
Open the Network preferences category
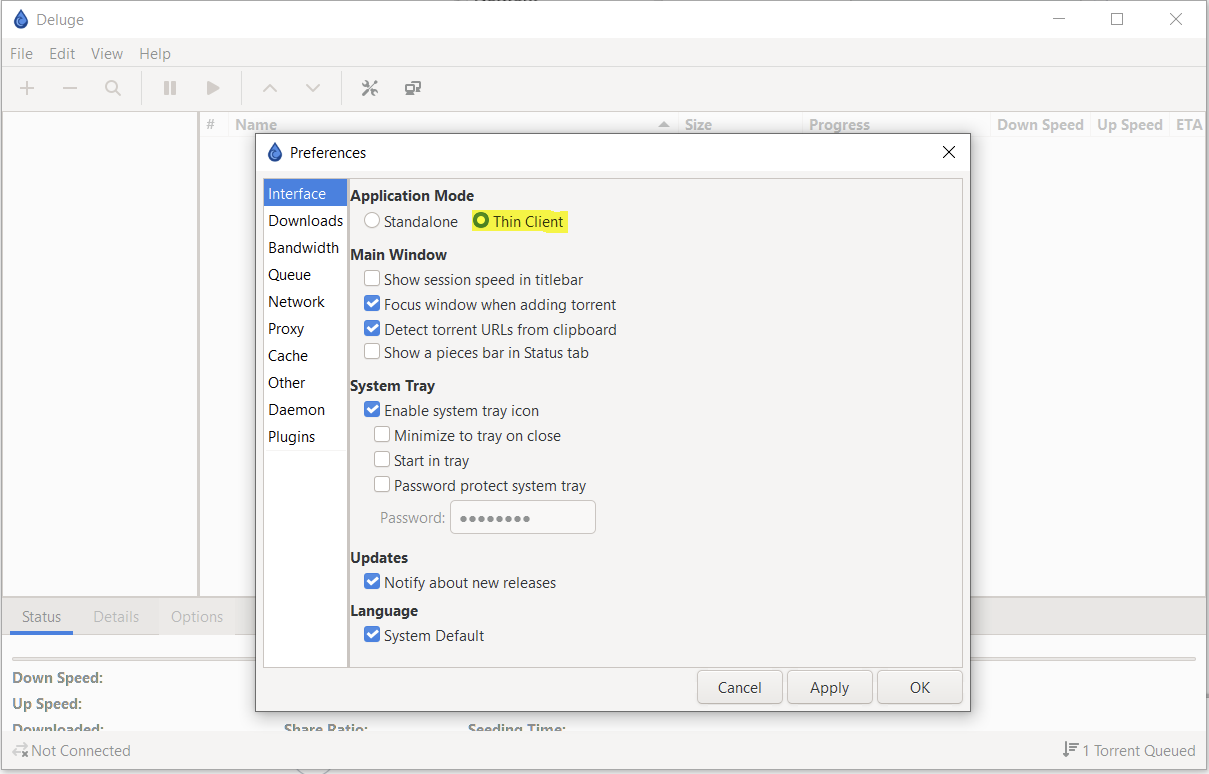[305, 302]
